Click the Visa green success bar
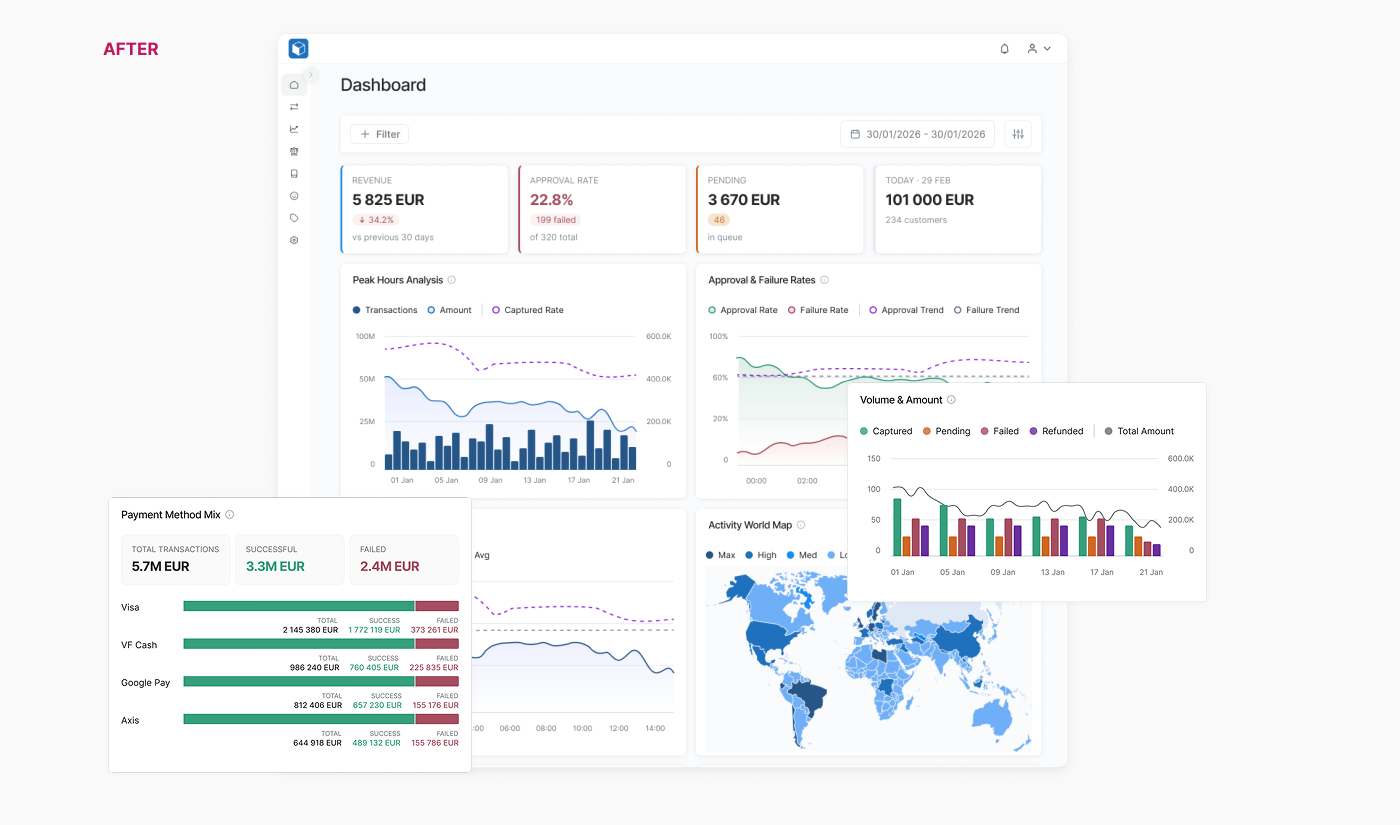 (299, 606)
